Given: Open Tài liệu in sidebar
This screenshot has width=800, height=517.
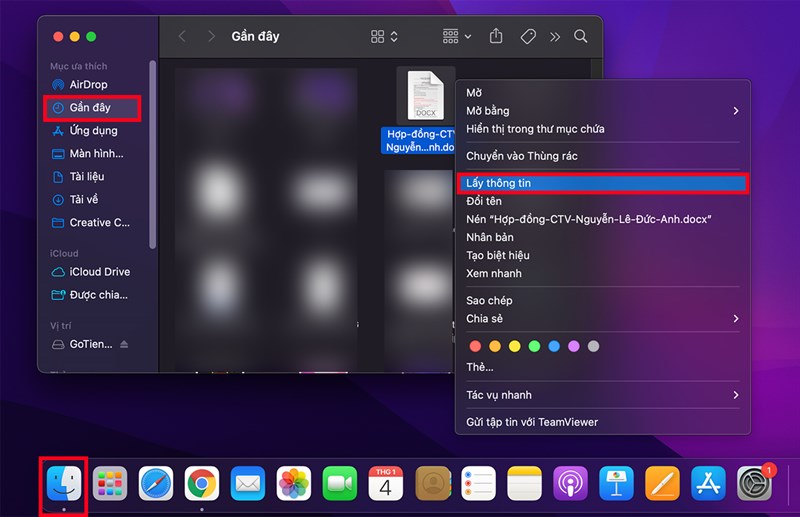Looking at the screenshot, I should pyautogui.click(x=93, y=177).
